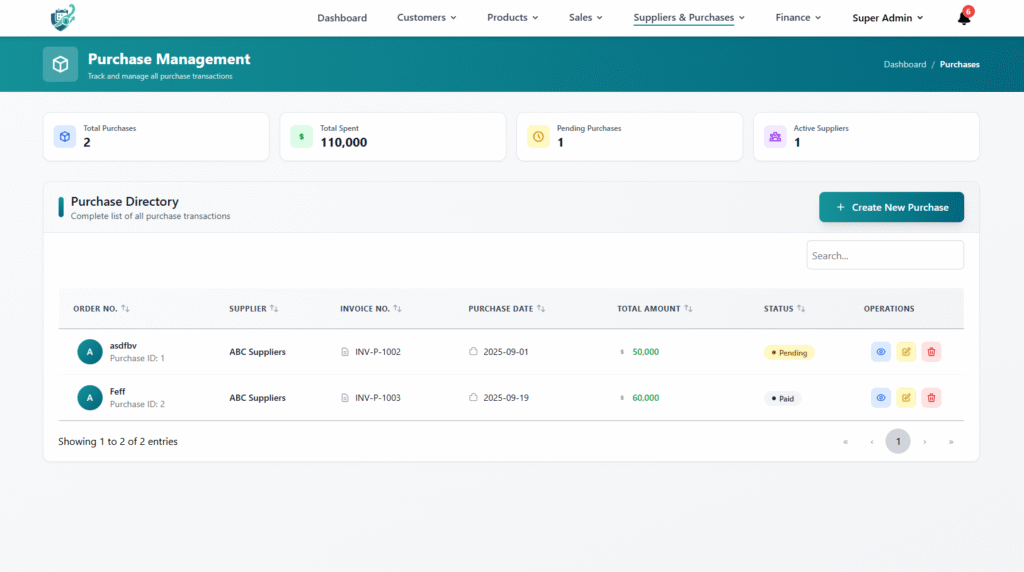1024x572 pixels.
Task: Click the Total Purchases cube icon
Action: click(65, 136)
